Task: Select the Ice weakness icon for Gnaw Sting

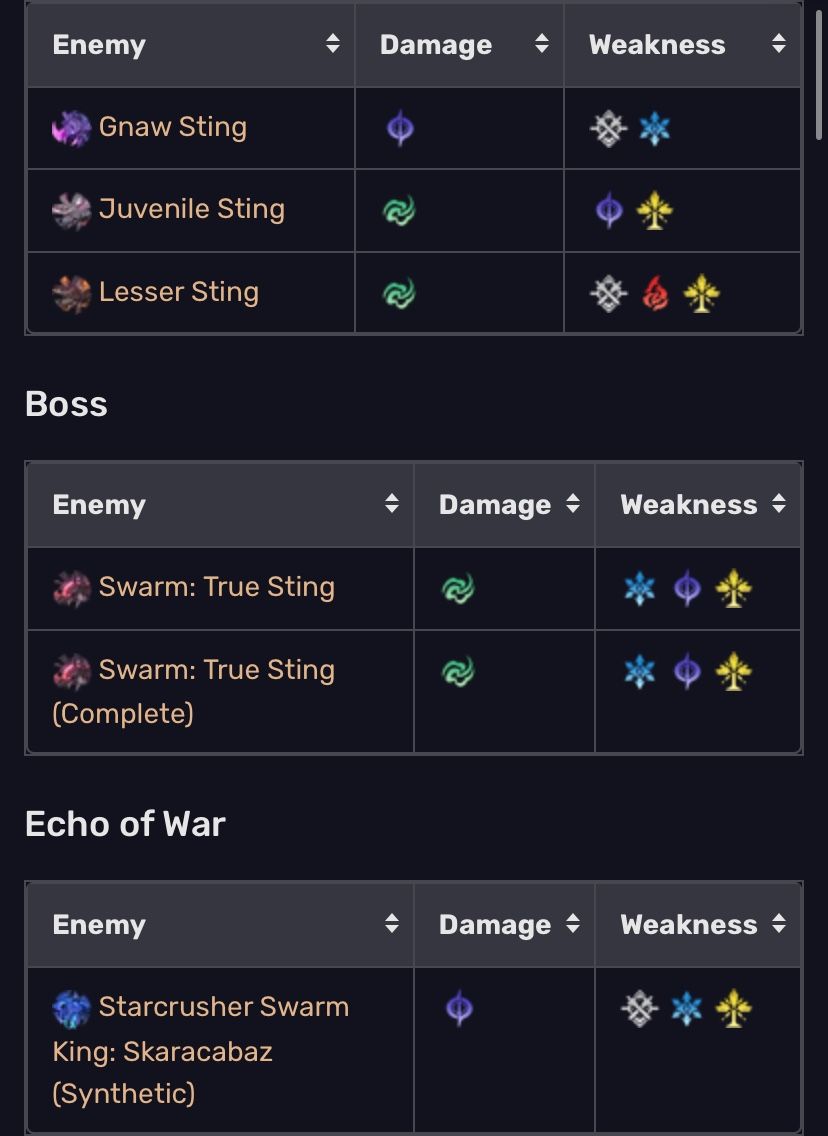Action: pyautogui.click(x=655, y=128)
